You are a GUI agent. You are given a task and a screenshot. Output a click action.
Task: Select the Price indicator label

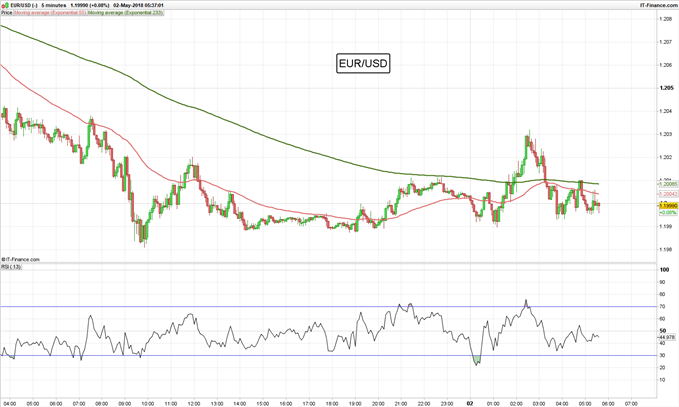[x=6, y=13]
